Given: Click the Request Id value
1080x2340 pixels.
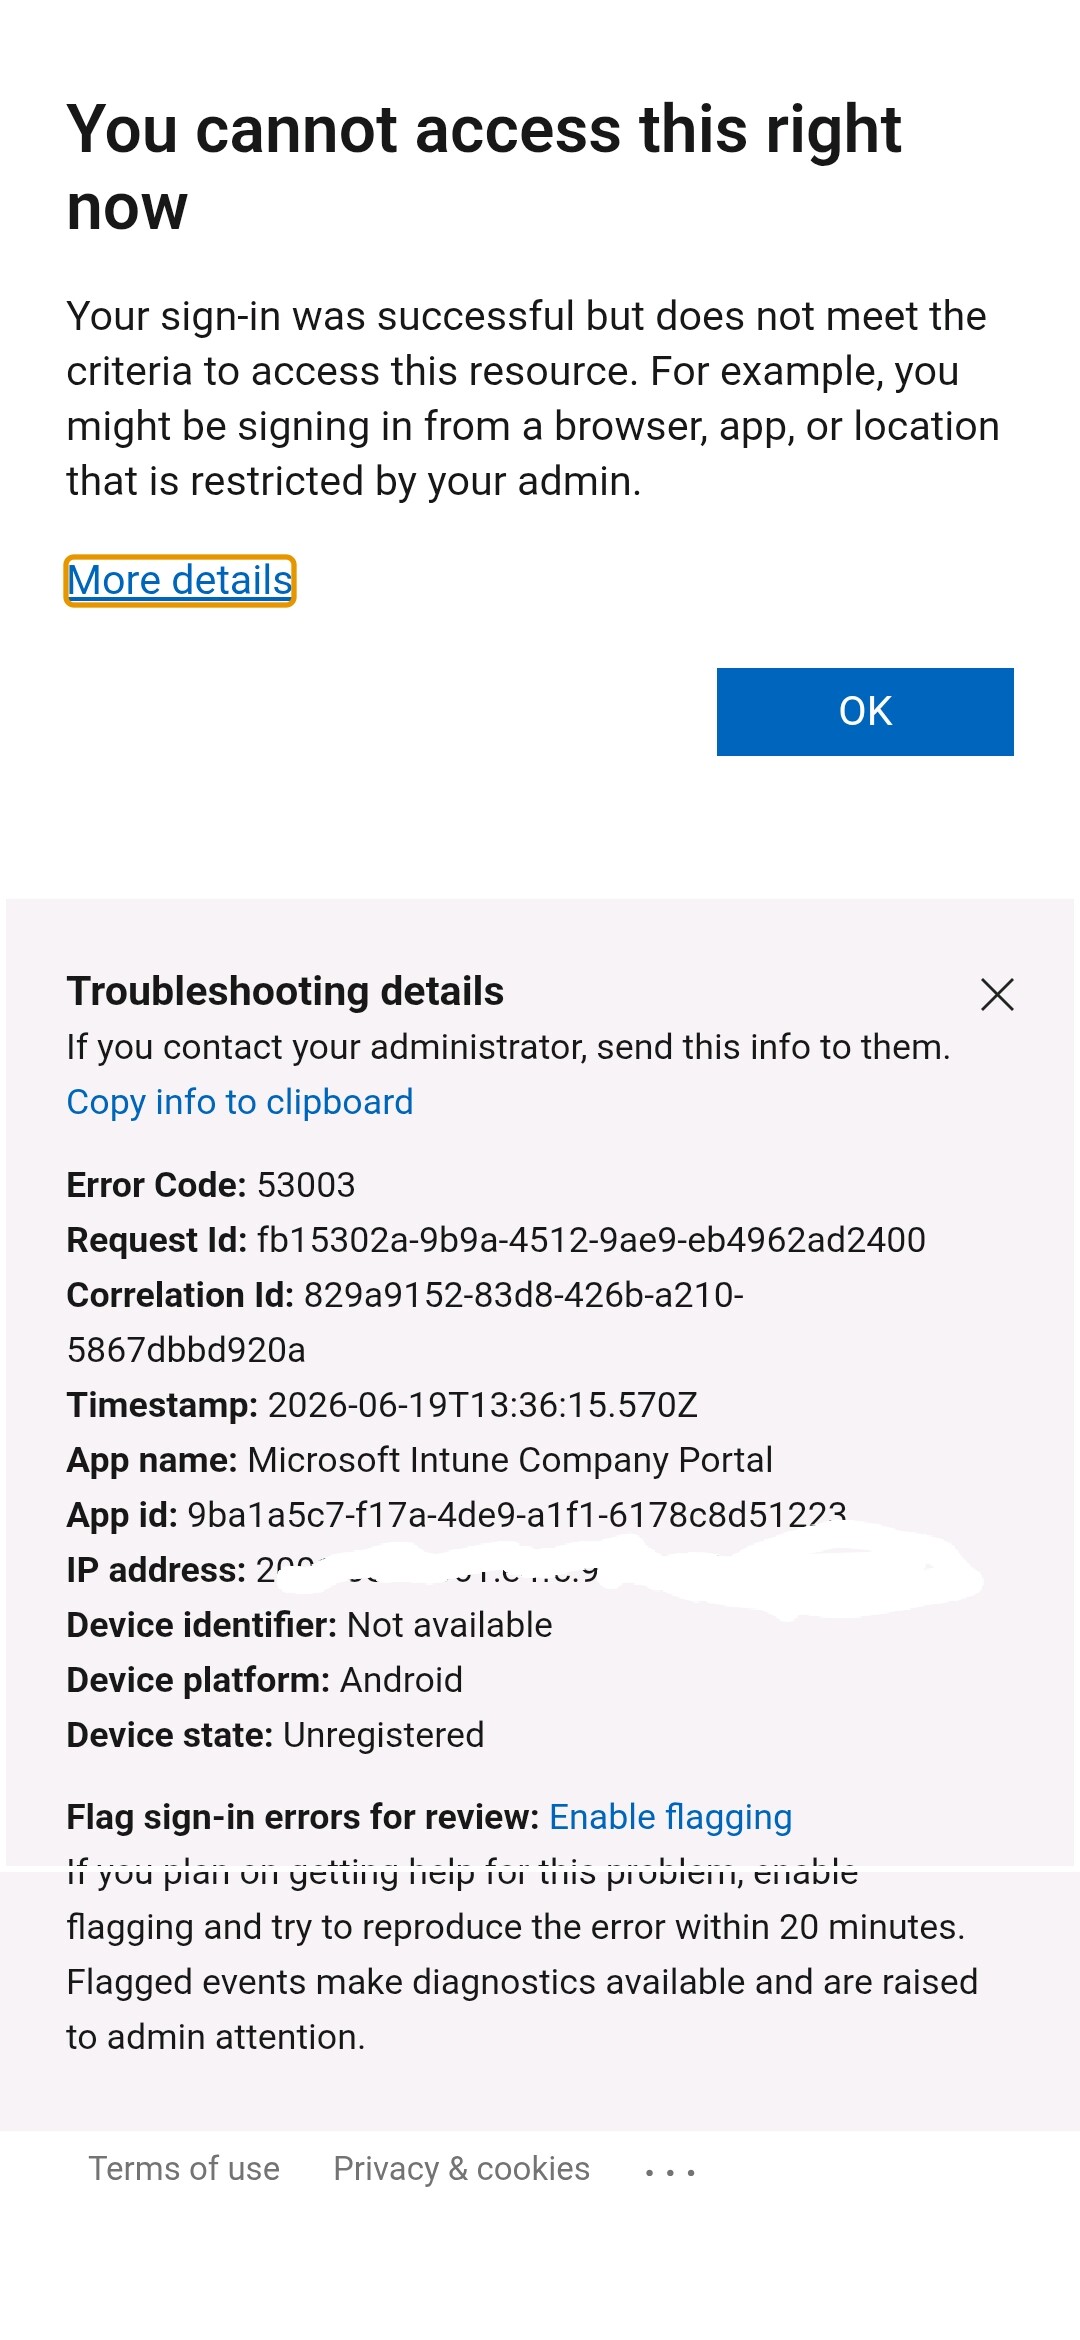Looking at the screenshot, I should point(591,1240).
